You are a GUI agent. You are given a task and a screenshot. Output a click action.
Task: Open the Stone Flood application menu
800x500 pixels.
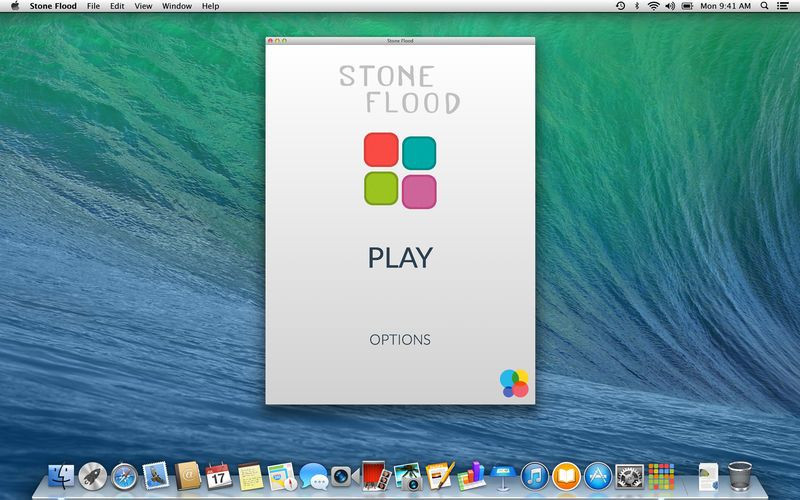coord(53,6)
